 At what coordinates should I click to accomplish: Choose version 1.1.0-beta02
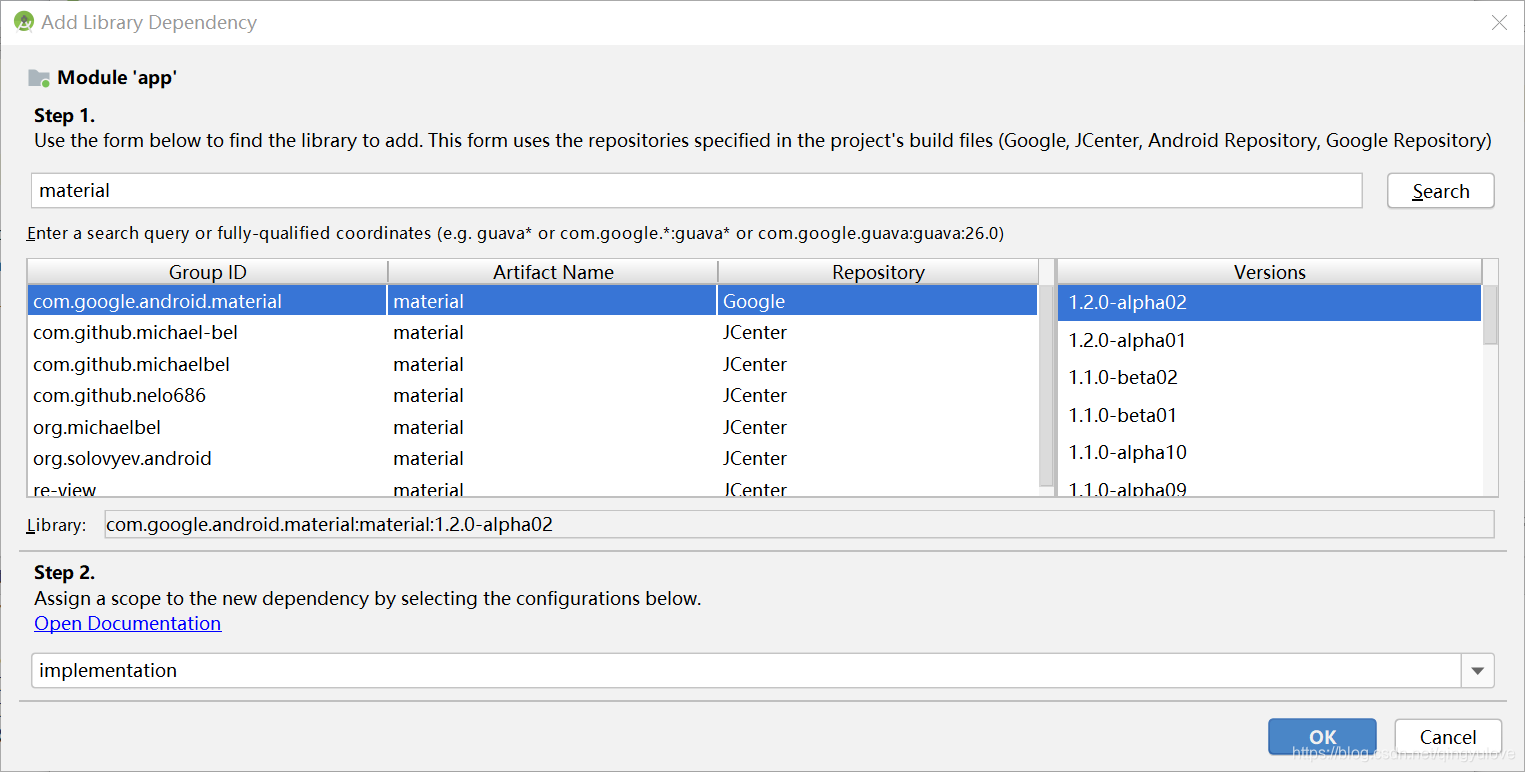pos(1269,377)
